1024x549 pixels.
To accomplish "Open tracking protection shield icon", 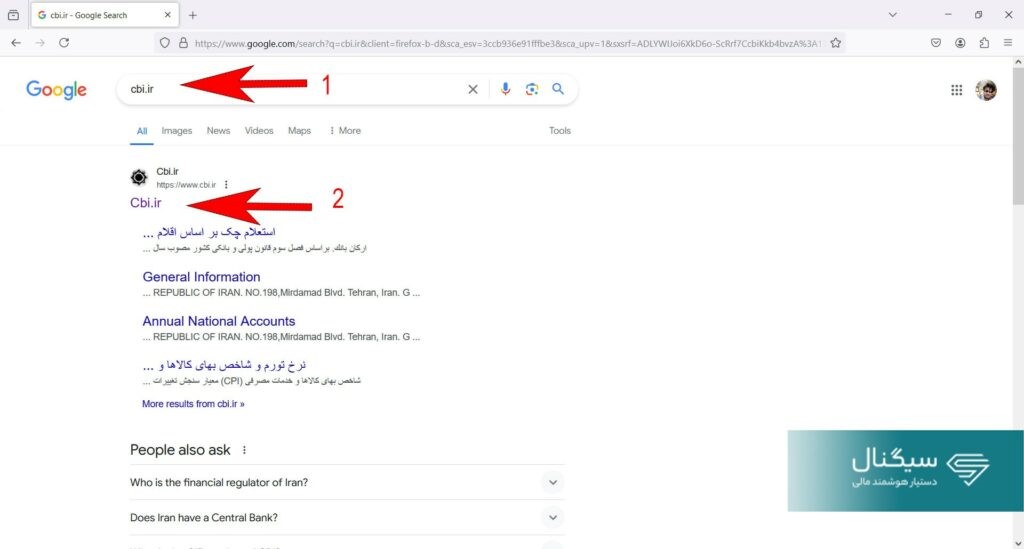I will [x=165, y=43].
